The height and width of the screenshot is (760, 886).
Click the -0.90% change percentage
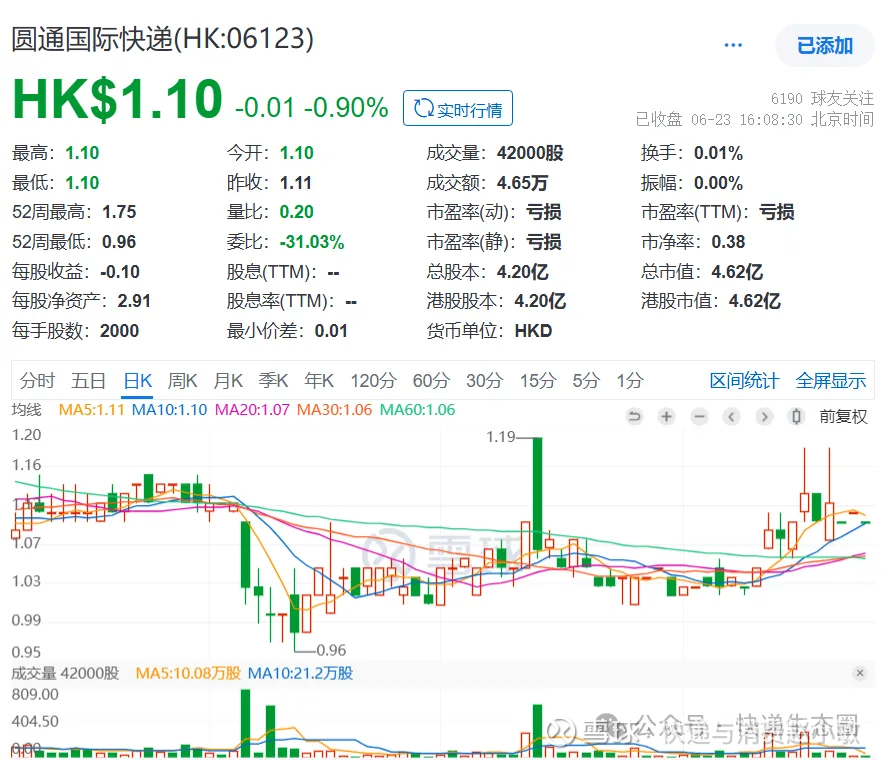click(x=346, y=107)
